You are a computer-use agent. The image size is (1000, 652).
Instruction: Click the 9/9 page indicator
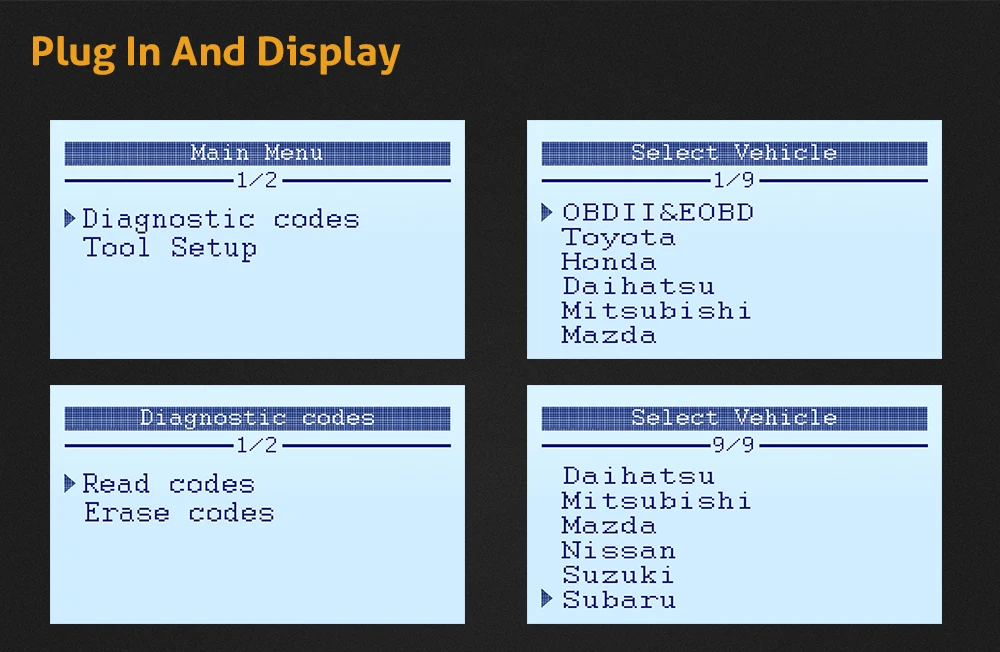[x=734, y=445]
